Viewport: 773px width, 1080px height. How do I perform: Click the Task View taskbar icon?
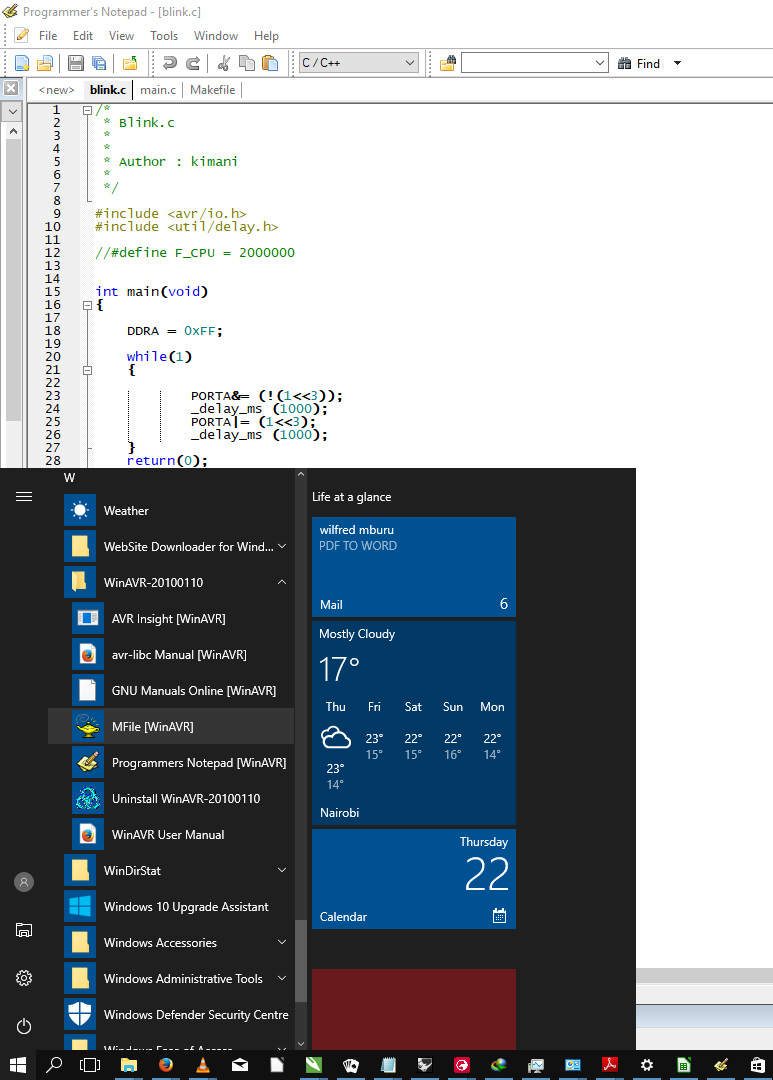(90, 1065)
